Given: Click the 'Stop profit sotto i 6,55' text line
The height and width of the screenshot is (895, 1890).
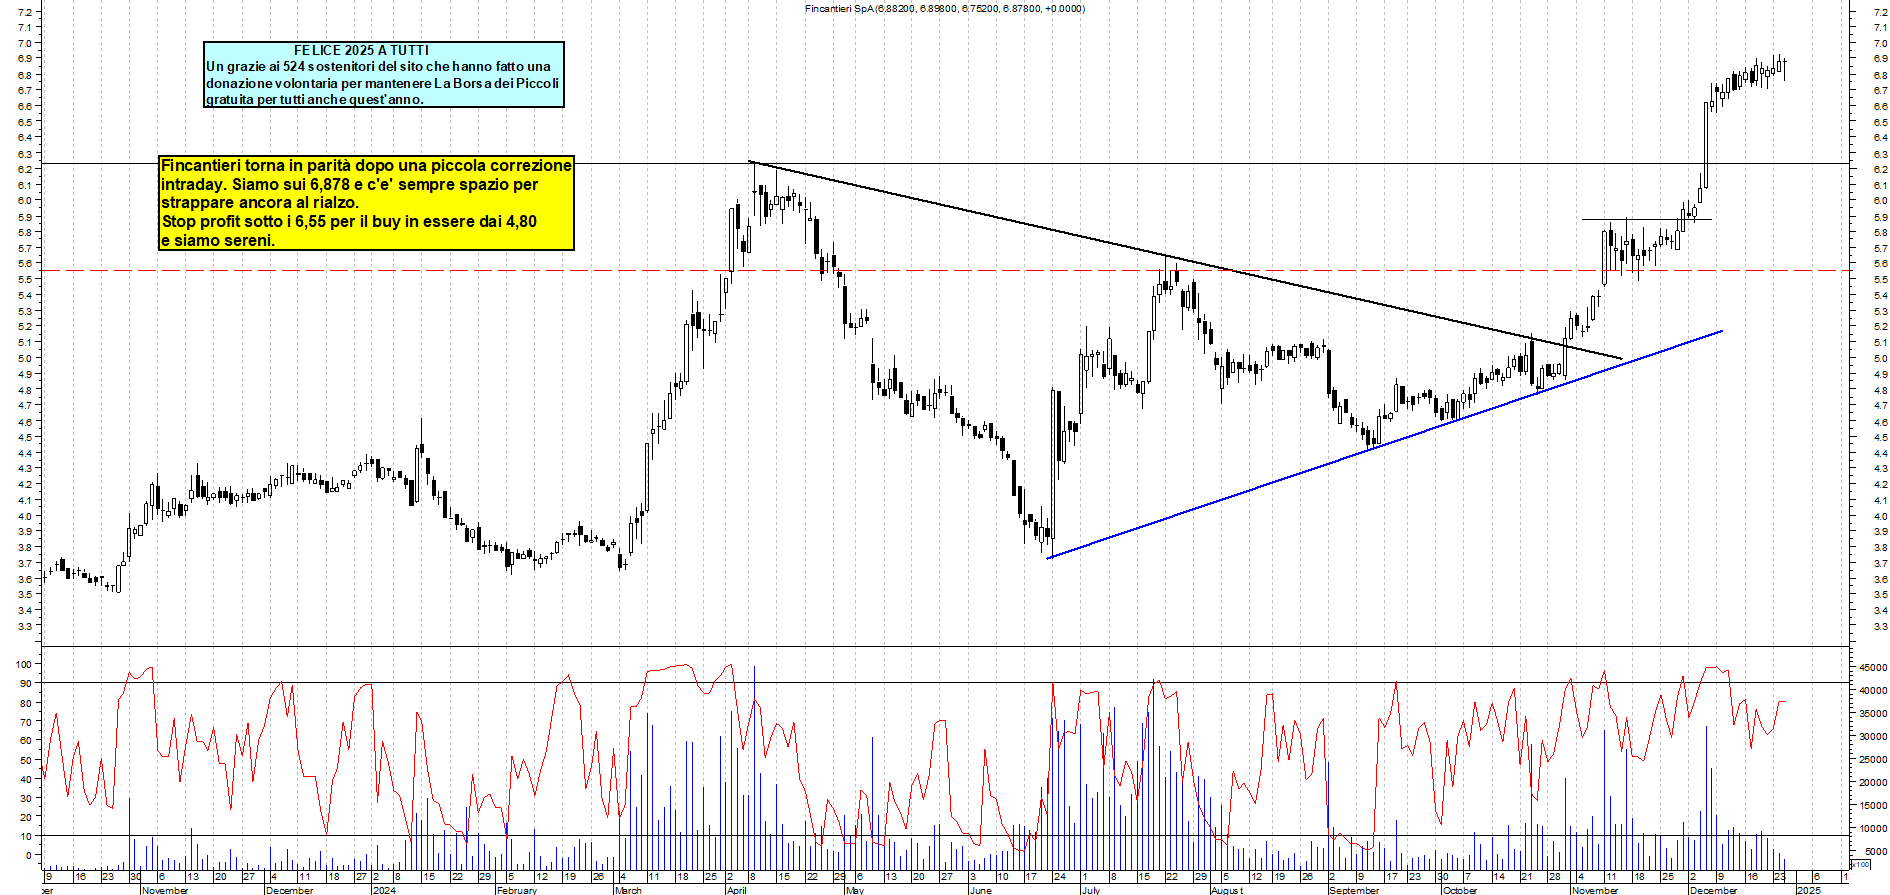Looking at the screenshot, I should tap(349, 221).
